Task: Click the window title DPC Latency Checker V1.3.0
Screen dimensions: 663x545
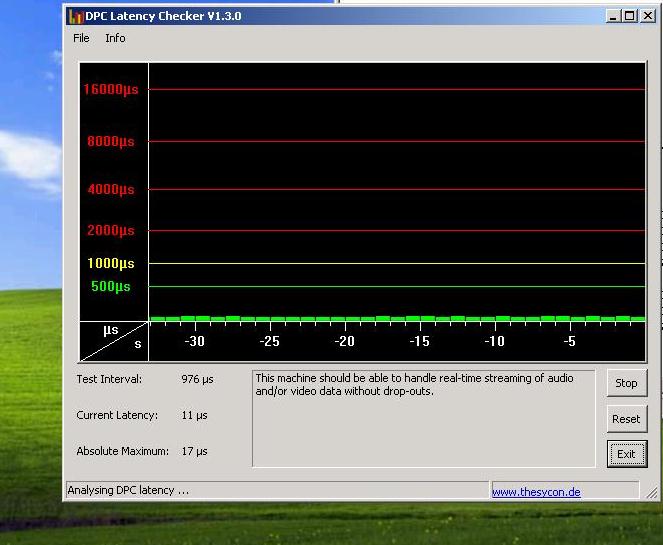Action: [x=163, y=16]
